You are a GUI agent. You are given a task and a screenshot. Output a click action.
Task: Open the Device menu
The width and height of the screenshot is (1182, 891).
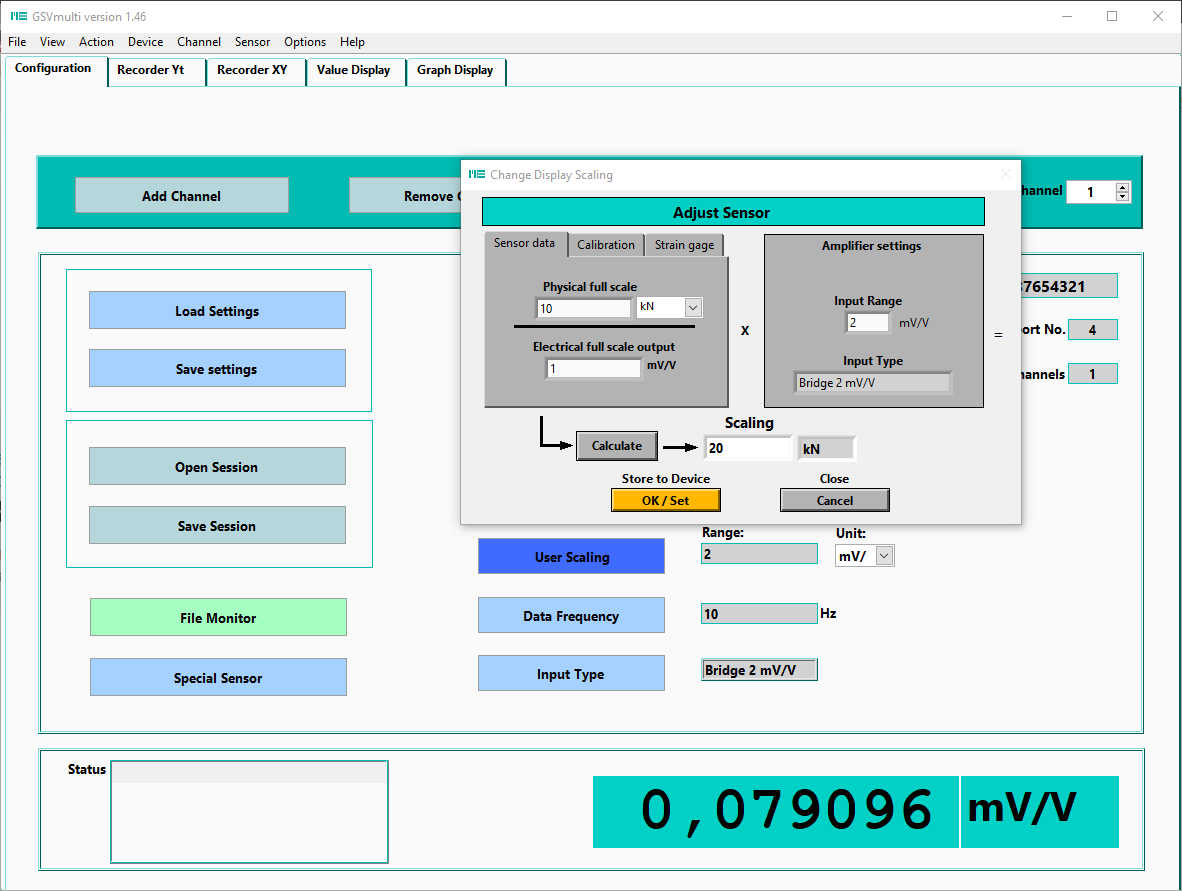tap(145, 42)
